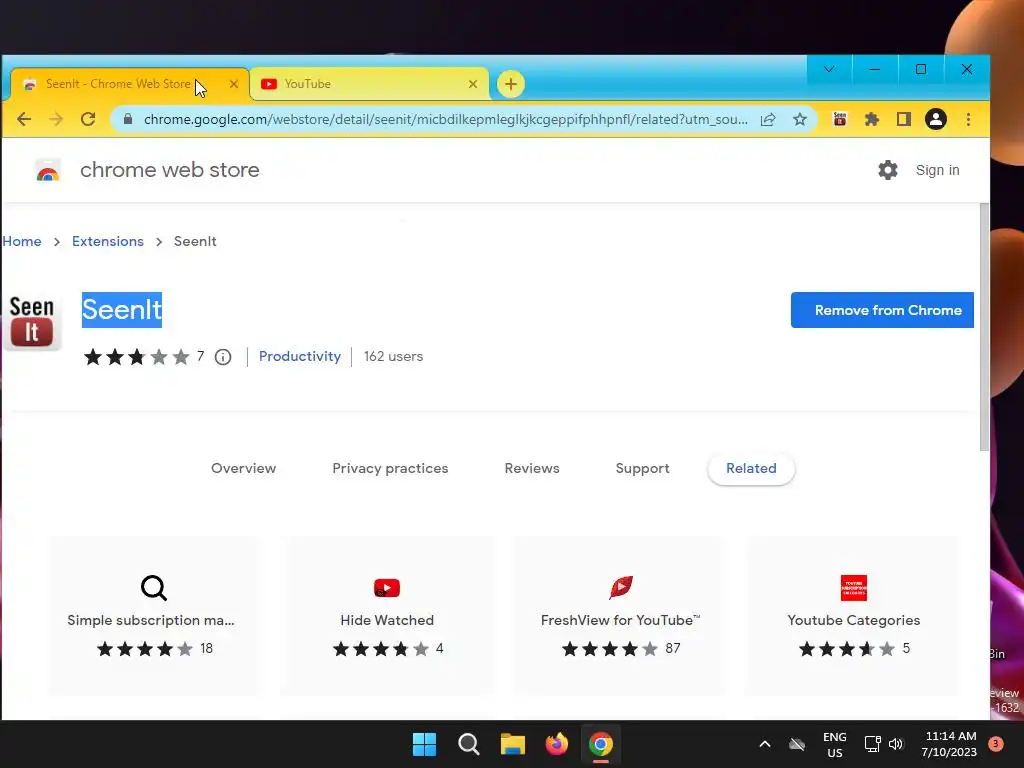1024x768 pixels.
Task: Click the 162 users text
Action: pyautogui.click(x=393, y=357)
